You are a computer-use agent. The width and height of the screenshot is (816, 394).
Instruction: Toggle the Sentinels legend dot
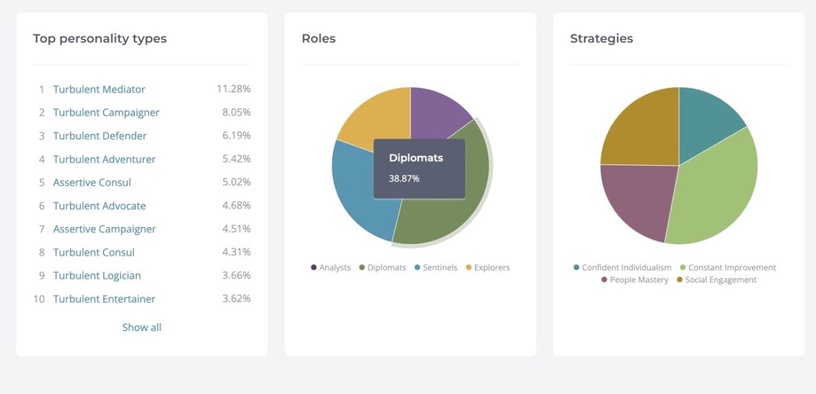(417, 268)
